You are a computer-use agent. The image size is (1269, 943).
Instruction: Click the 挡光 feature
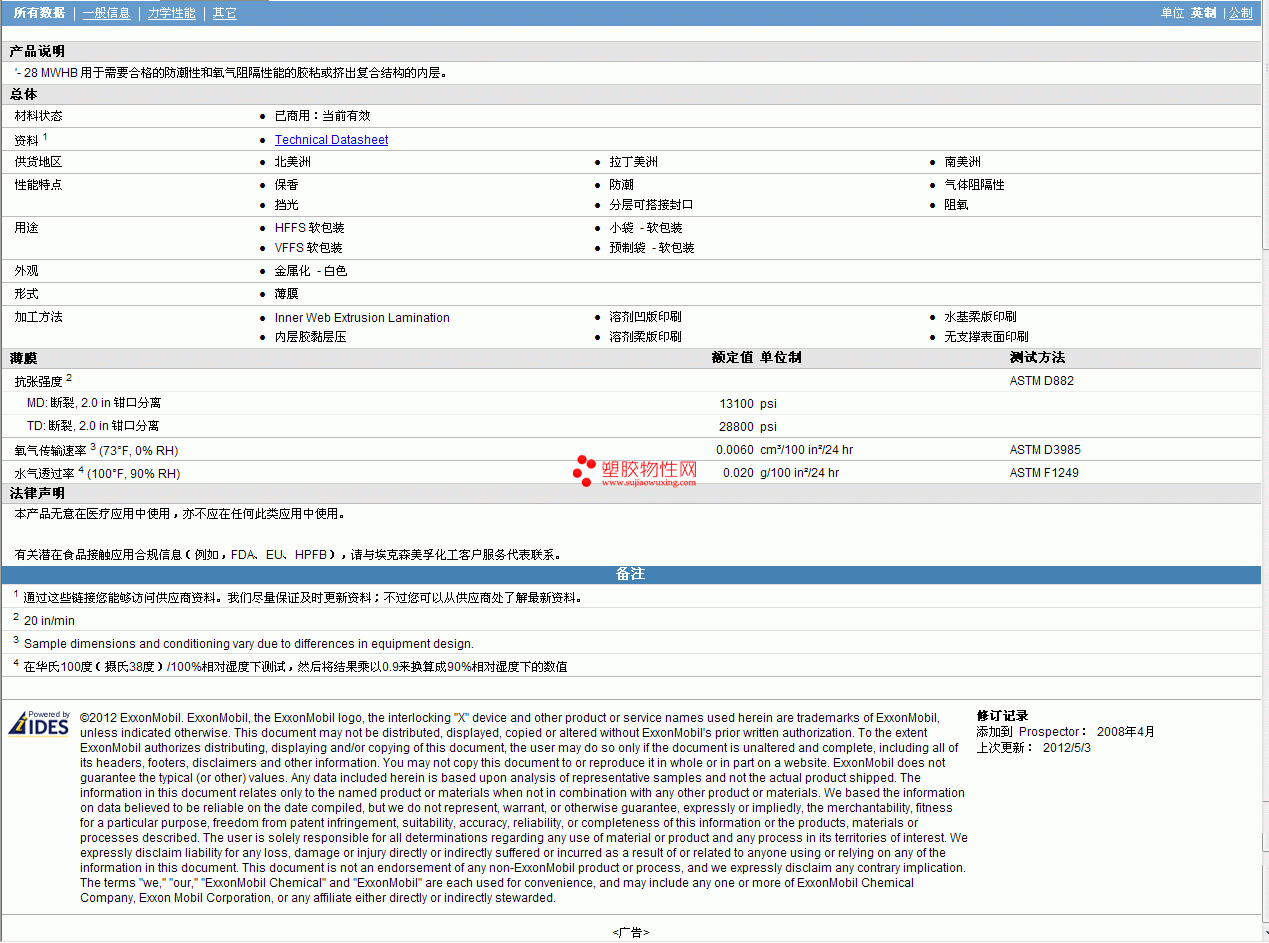[x=287, y=205]
